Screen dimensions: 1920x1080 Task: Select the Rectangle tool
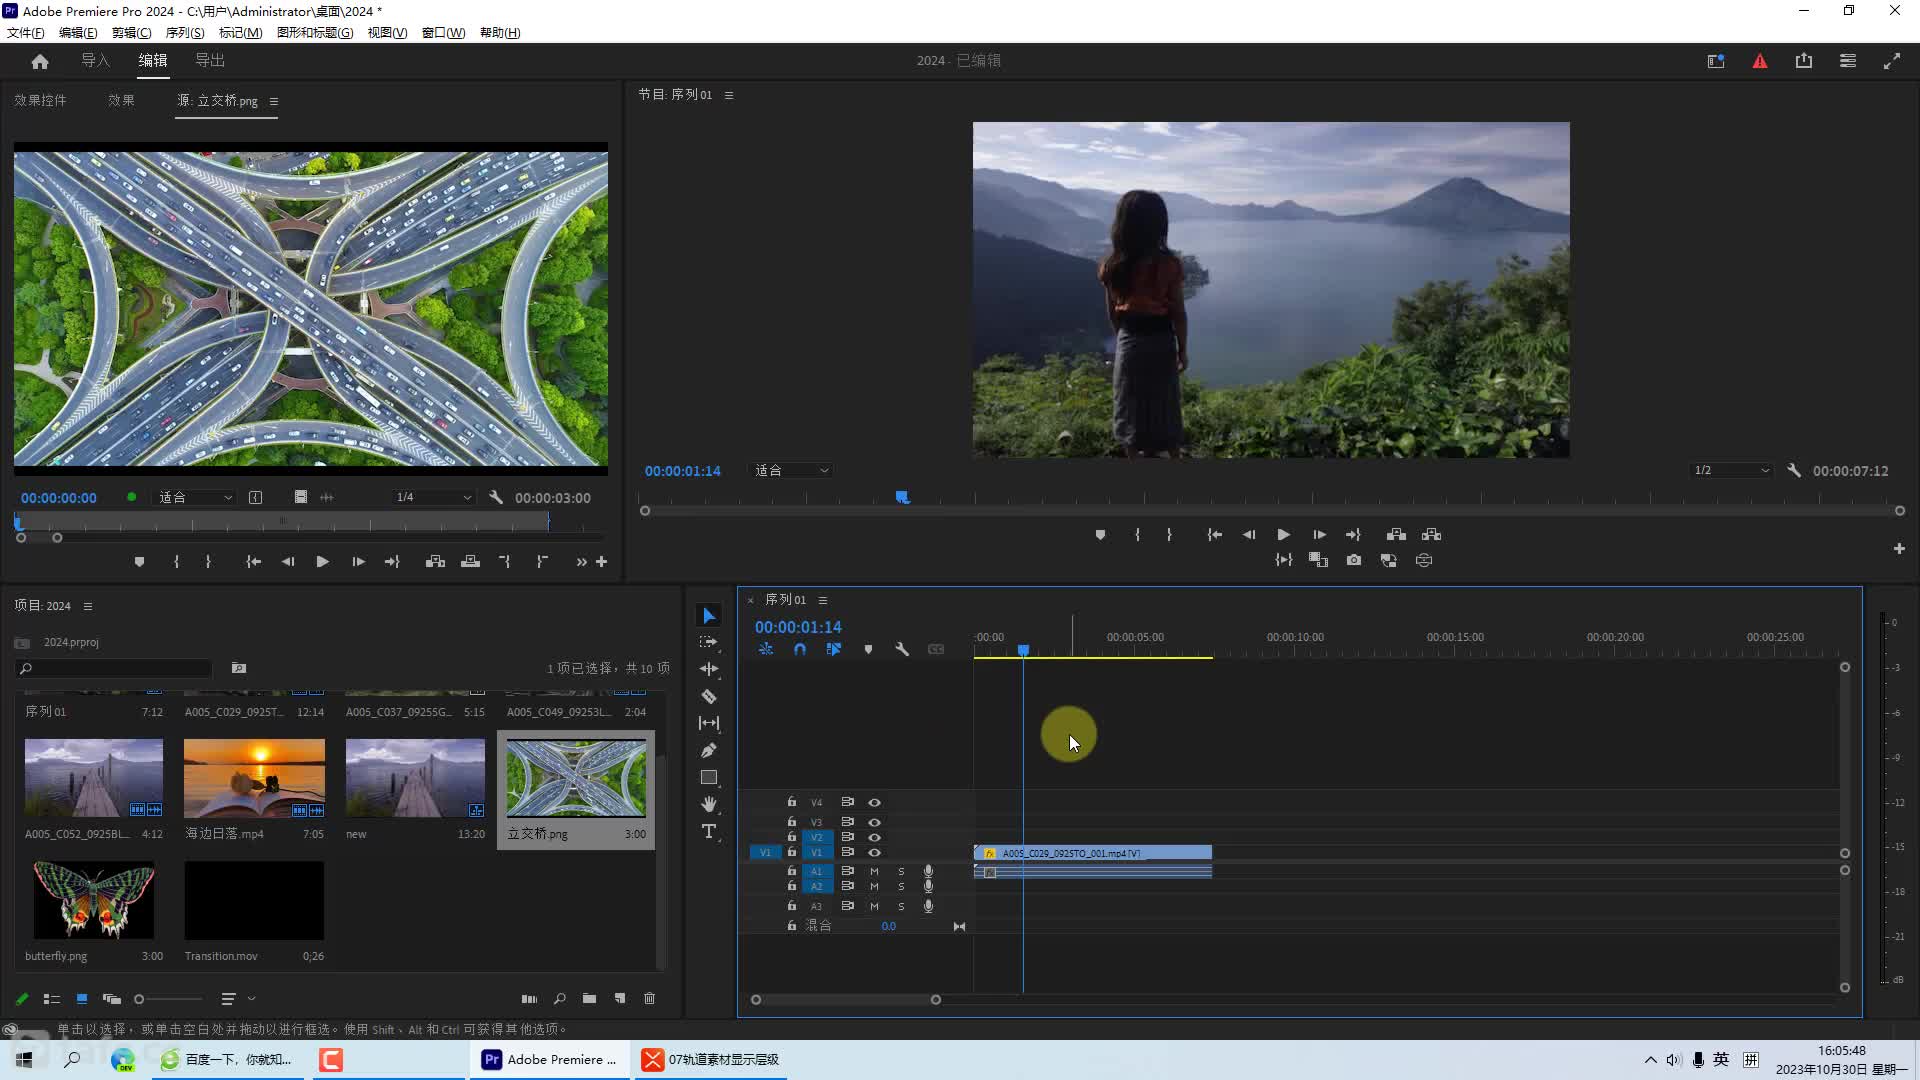click(709, 777)
